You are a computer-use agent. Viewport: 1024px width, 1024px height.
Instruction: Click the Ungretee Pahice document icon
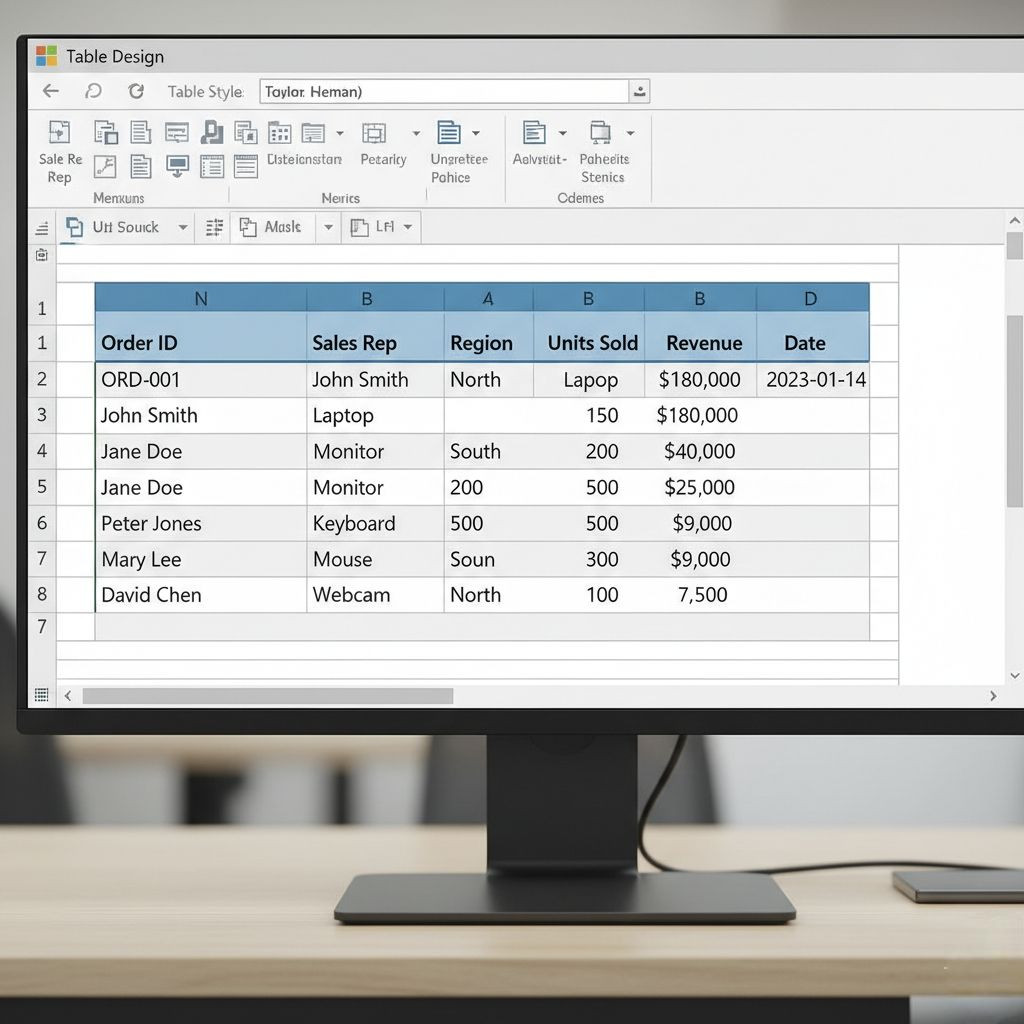449,133
